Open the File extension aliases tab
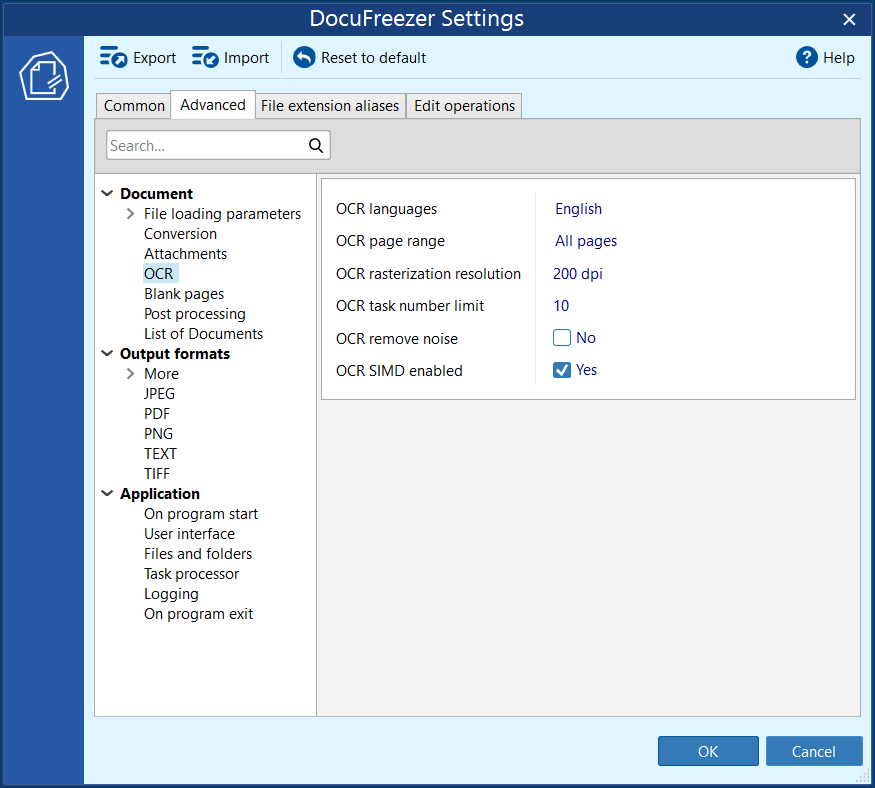 point(330,106)
